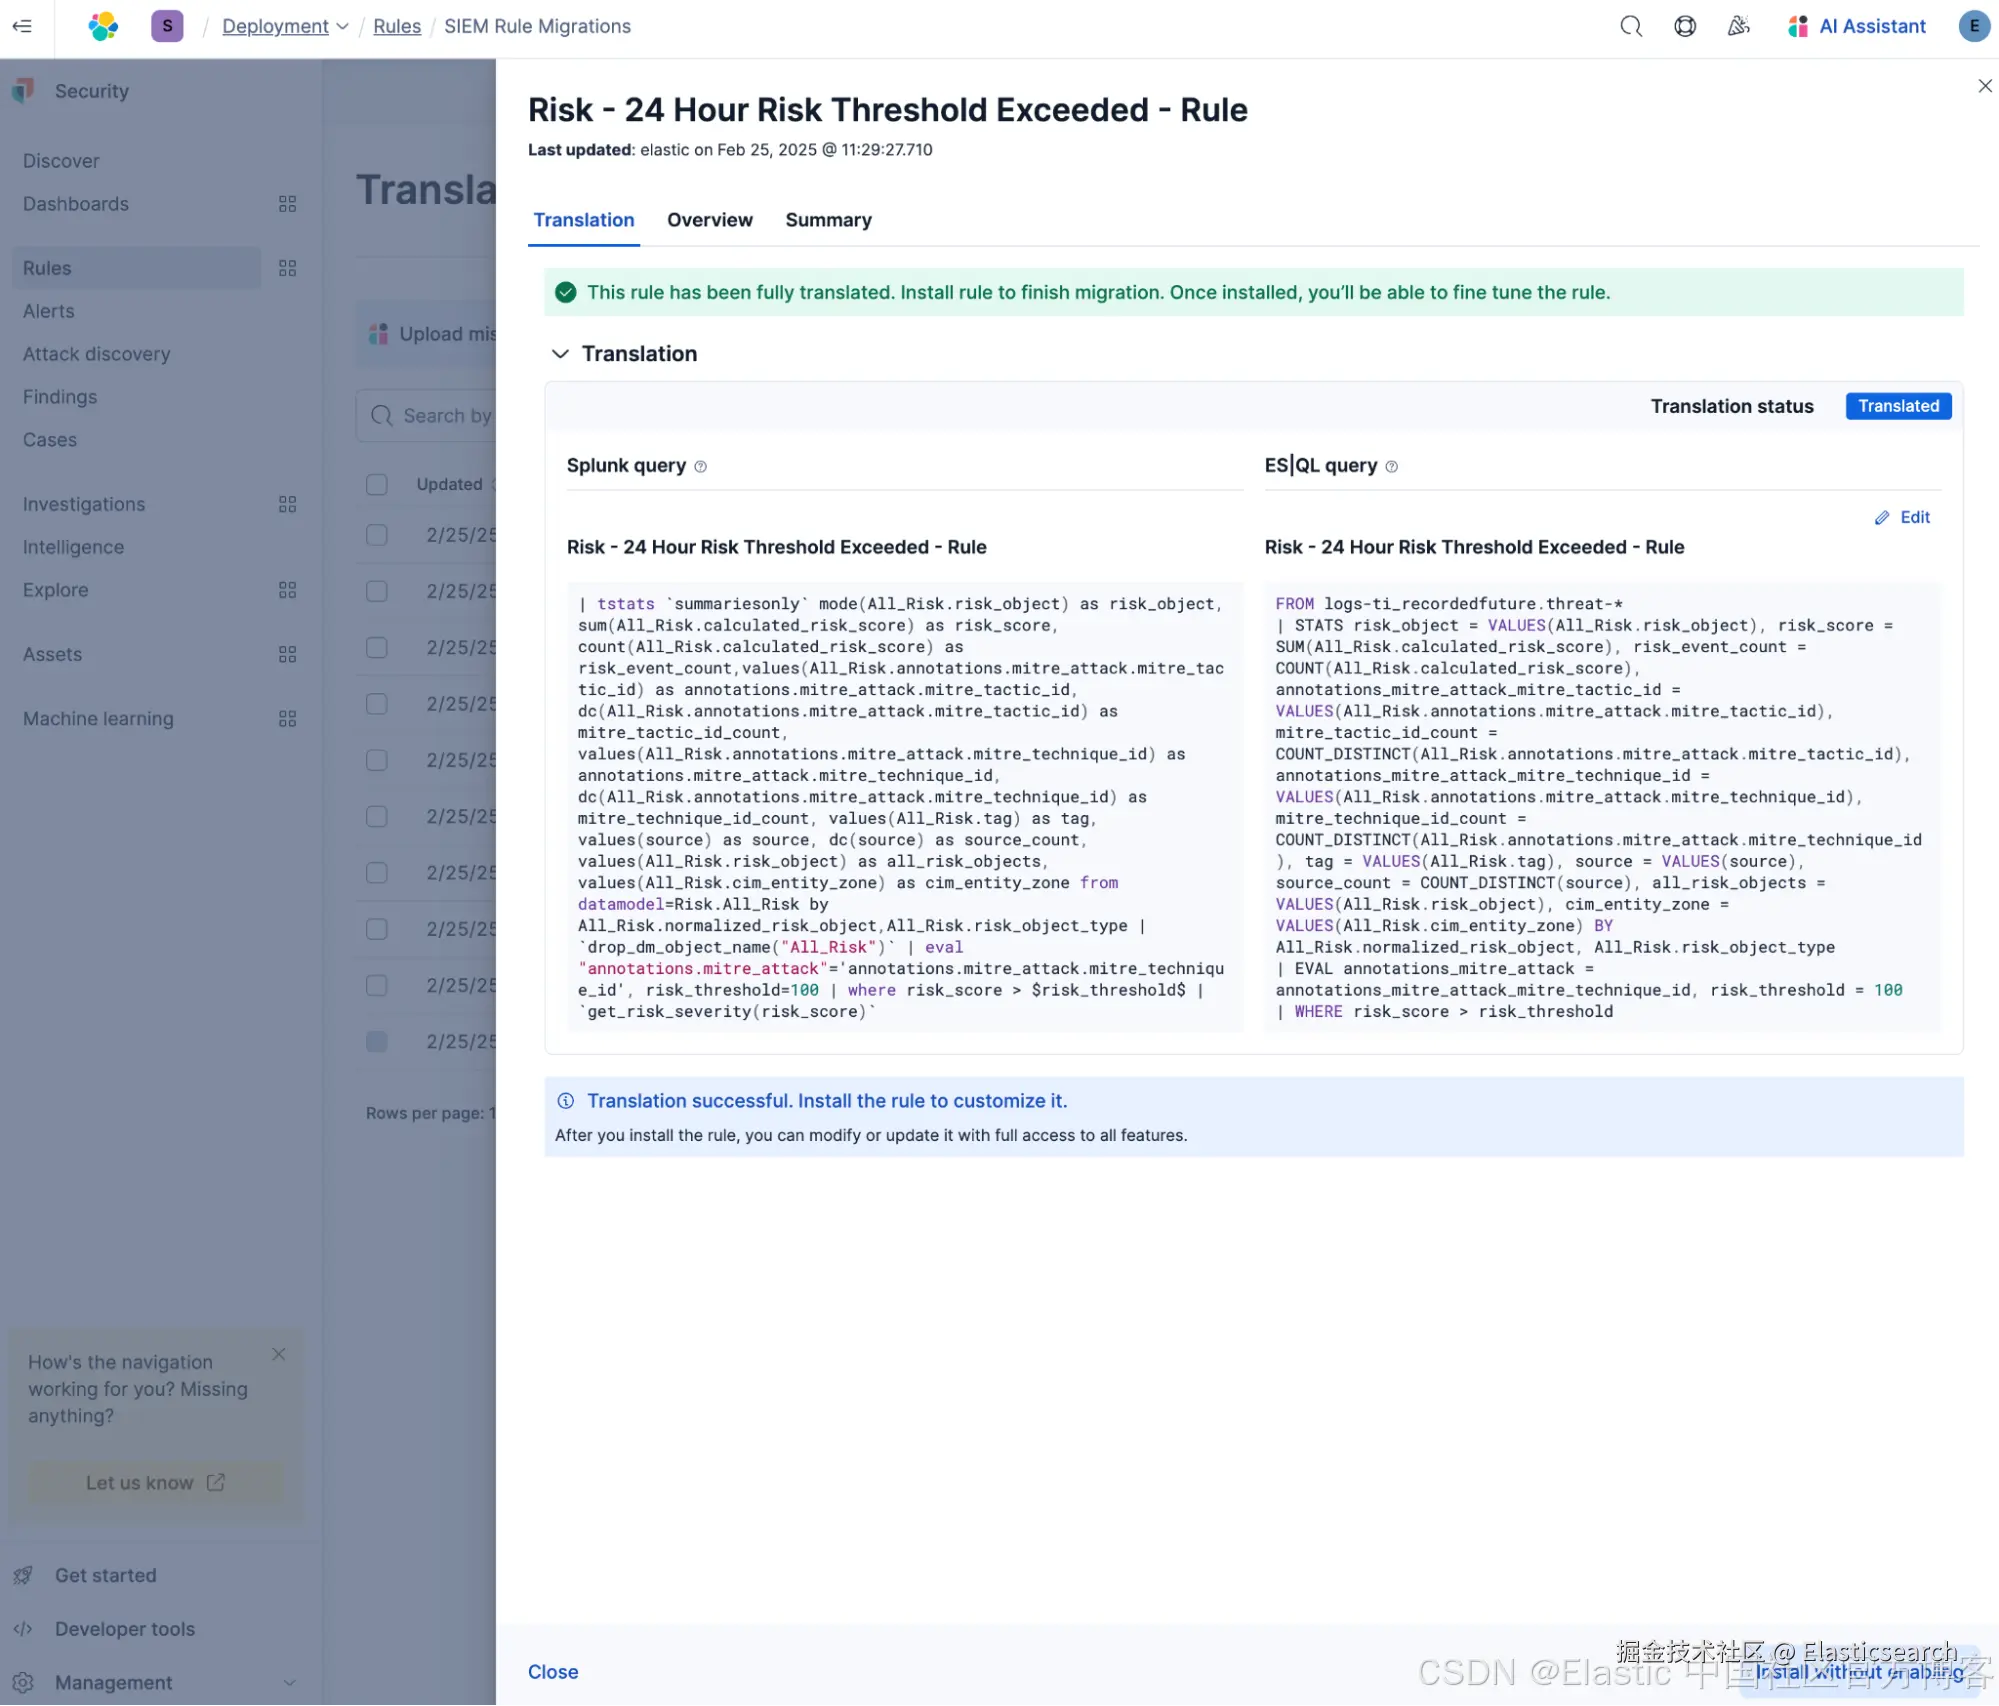Click the Rules breadcrumb link
1999x1706 pixels.
coord(396,26)
